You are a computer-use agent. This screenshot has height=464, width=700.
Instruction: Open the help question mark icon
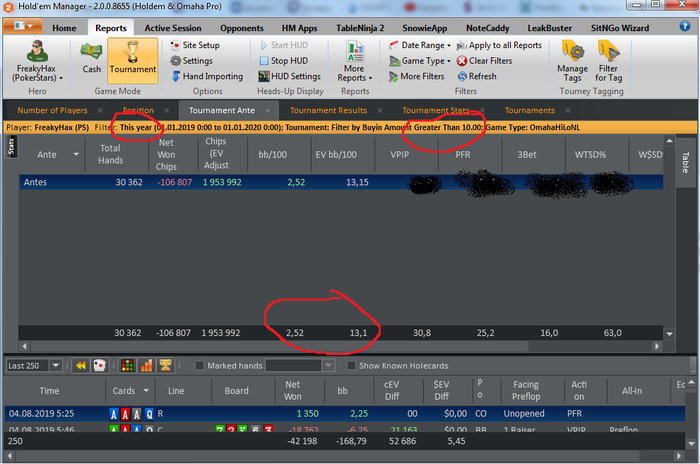[685, 26]
